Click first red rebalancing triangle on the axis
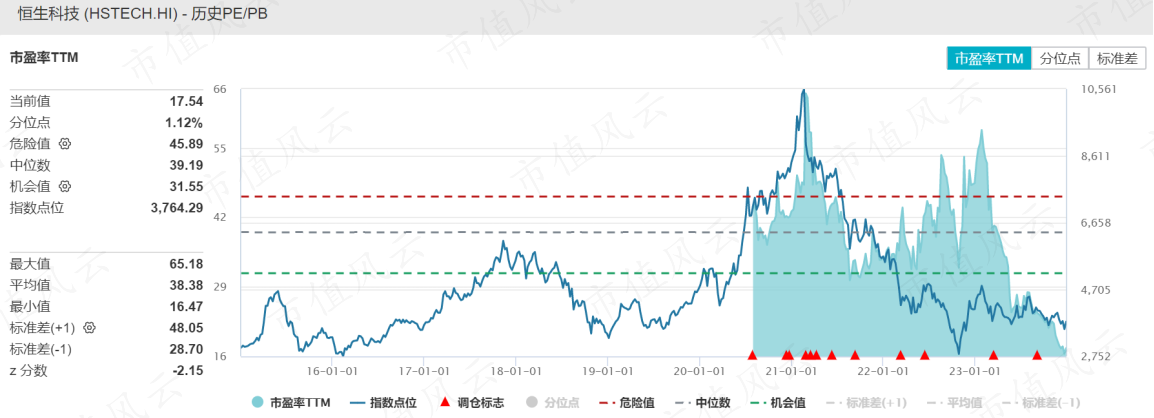Image resolution: width=1154 pixels, height=418 pixels. [751, 355]
